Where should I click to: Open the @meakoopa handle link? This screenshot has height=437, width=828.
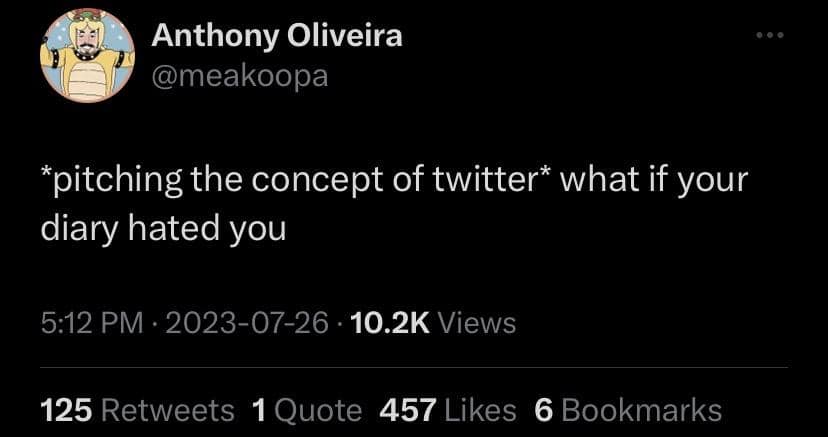(x=239, y=75)
